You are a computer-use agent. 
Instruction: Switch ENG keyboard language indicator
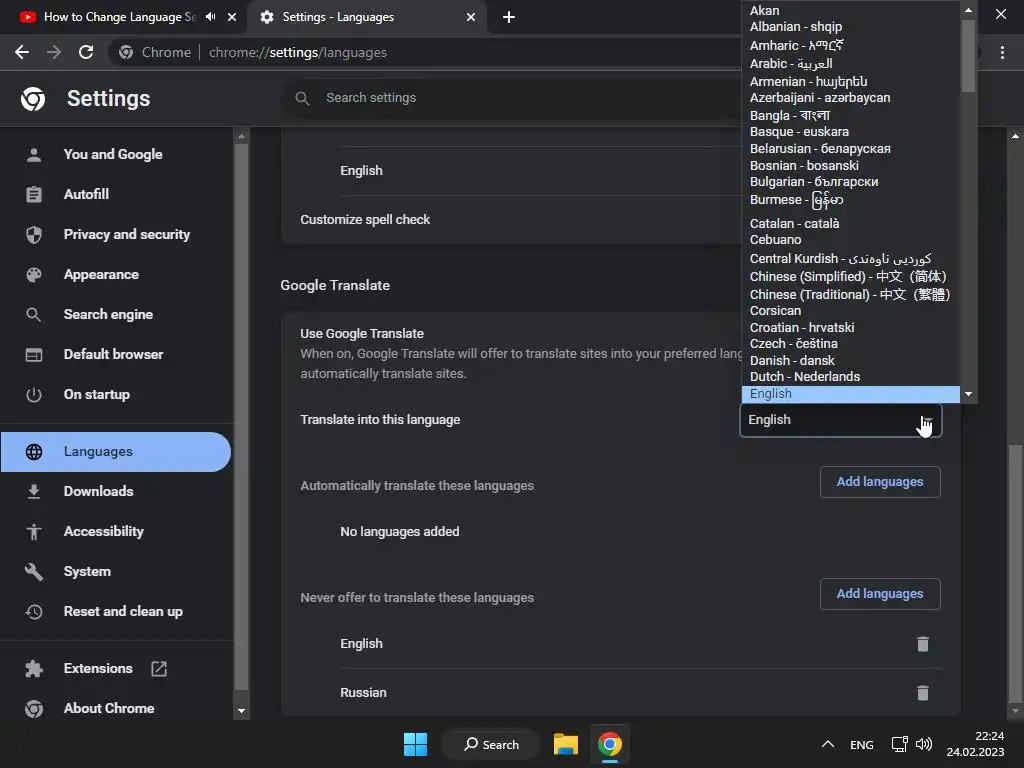861,744
